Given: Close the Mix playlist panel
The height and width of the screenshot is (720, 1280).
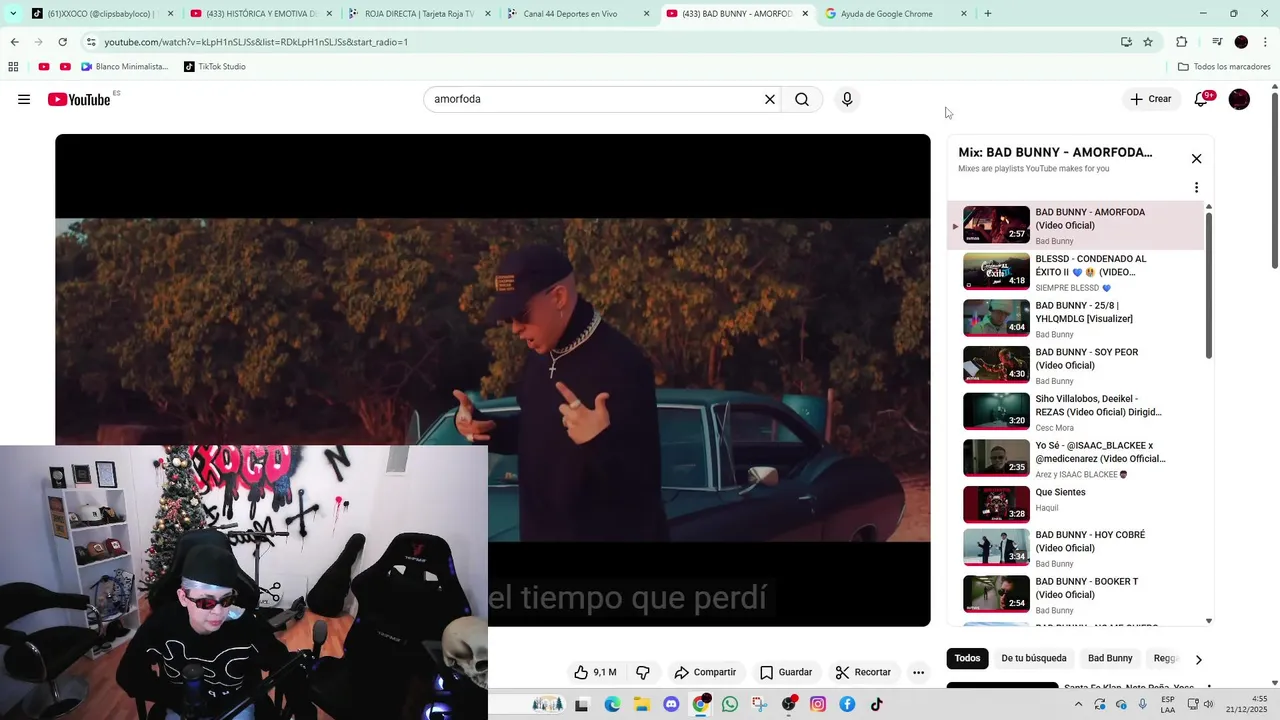Looking at the screenshot, I should click(x=1196, y=159).
